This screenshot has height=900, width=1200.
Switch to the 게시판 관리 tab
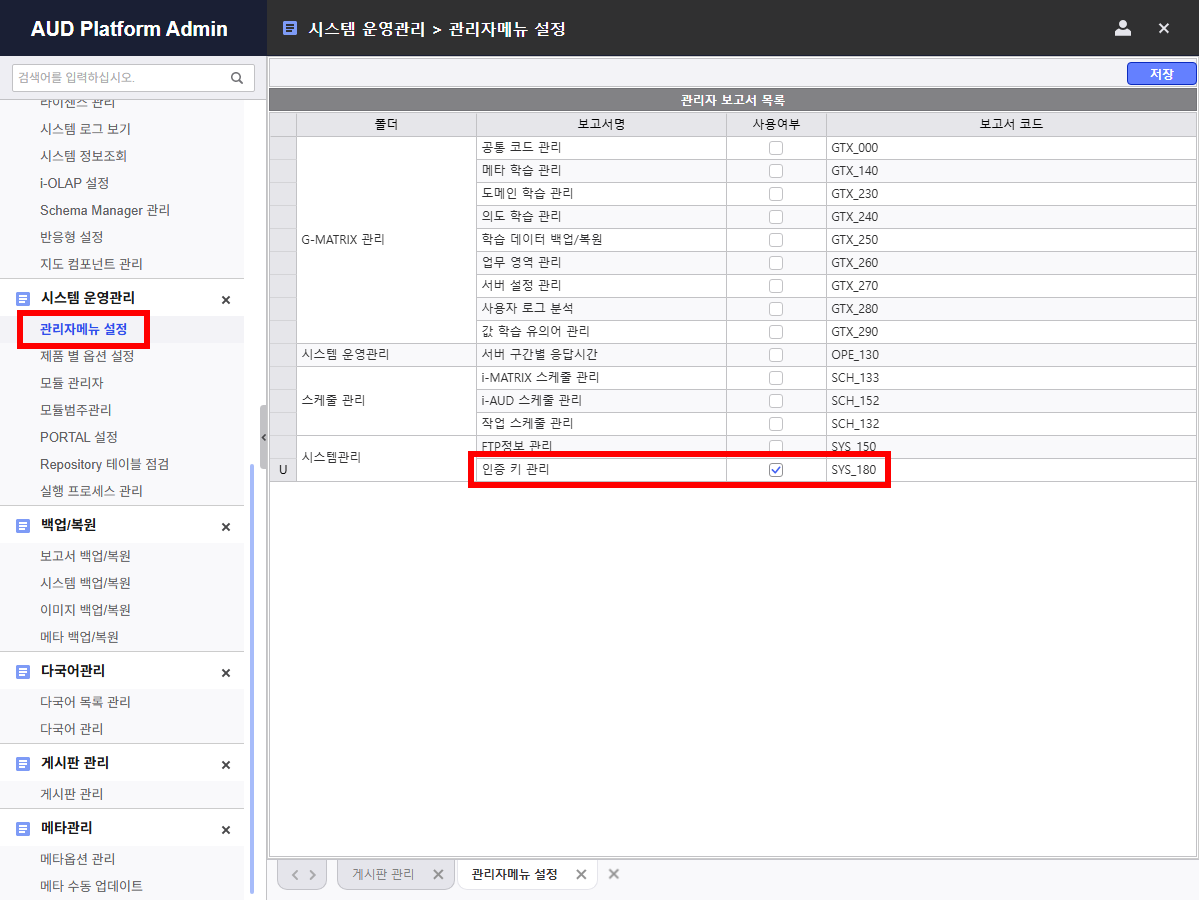(383, 874)
